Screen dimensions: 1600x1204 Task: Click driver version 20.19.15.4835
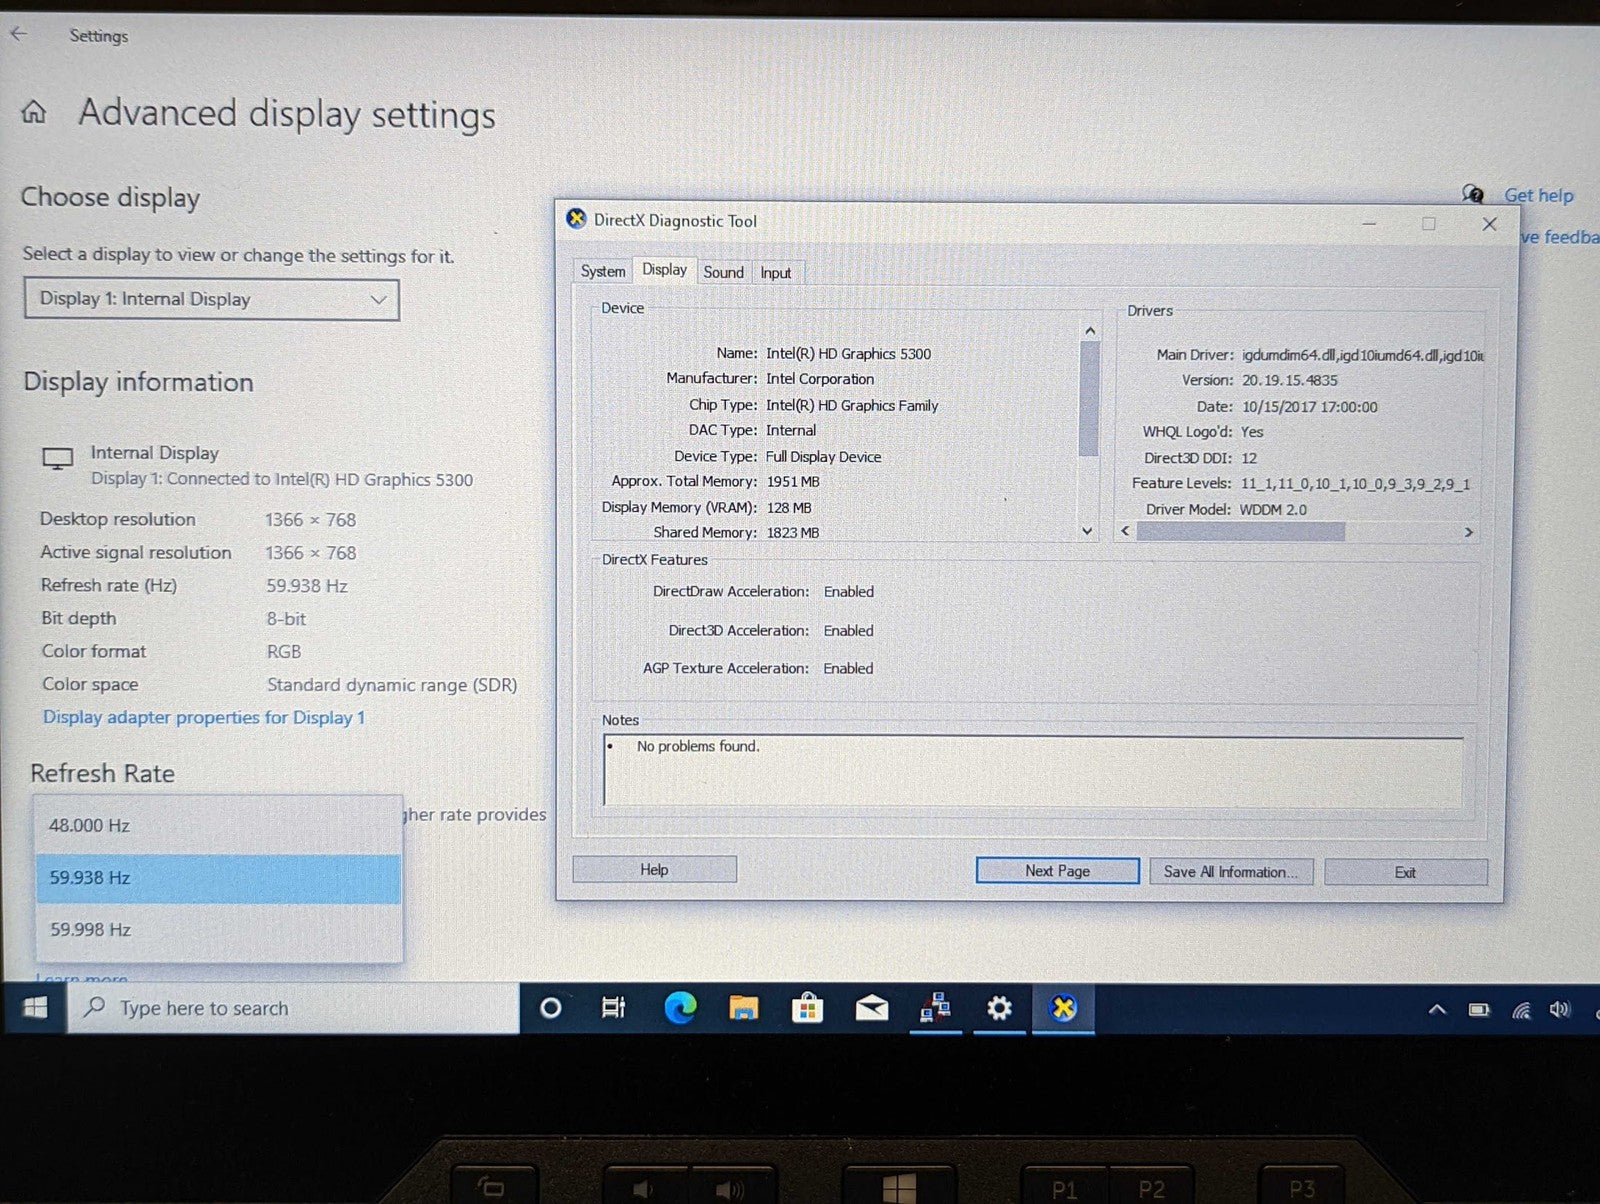(1289, 380)
